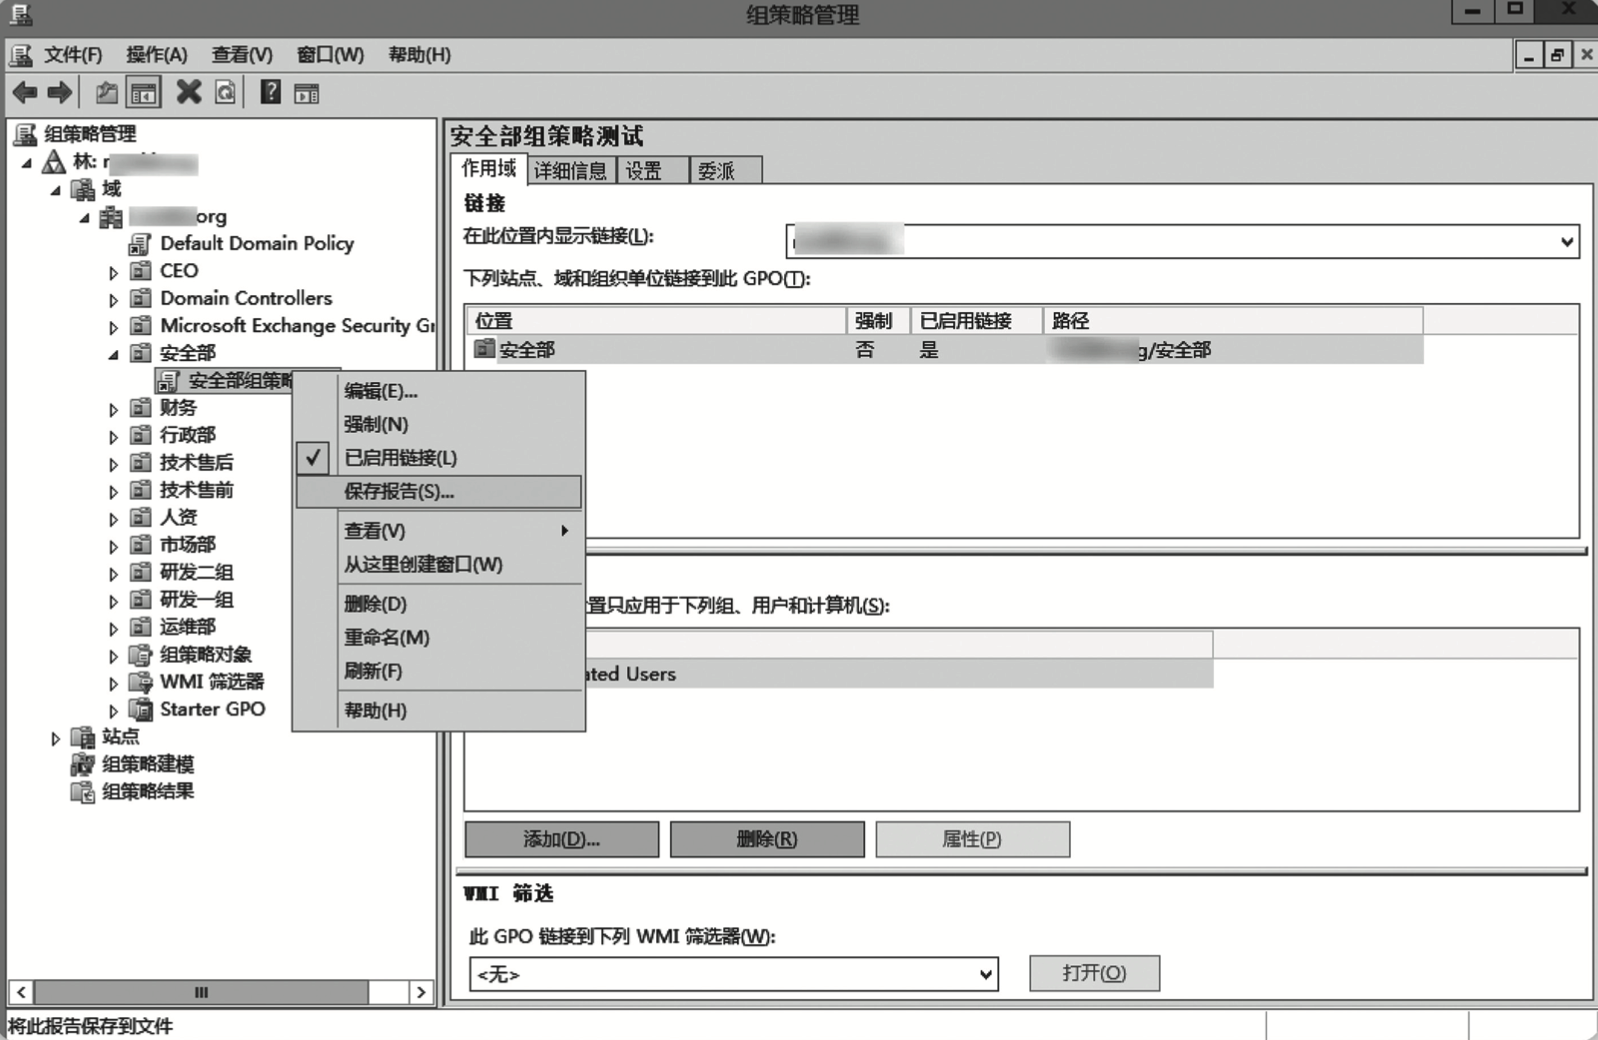Click the forest (林) icon in tree
Screen dimensions: 1598x1040
click(x=54, y=161)
